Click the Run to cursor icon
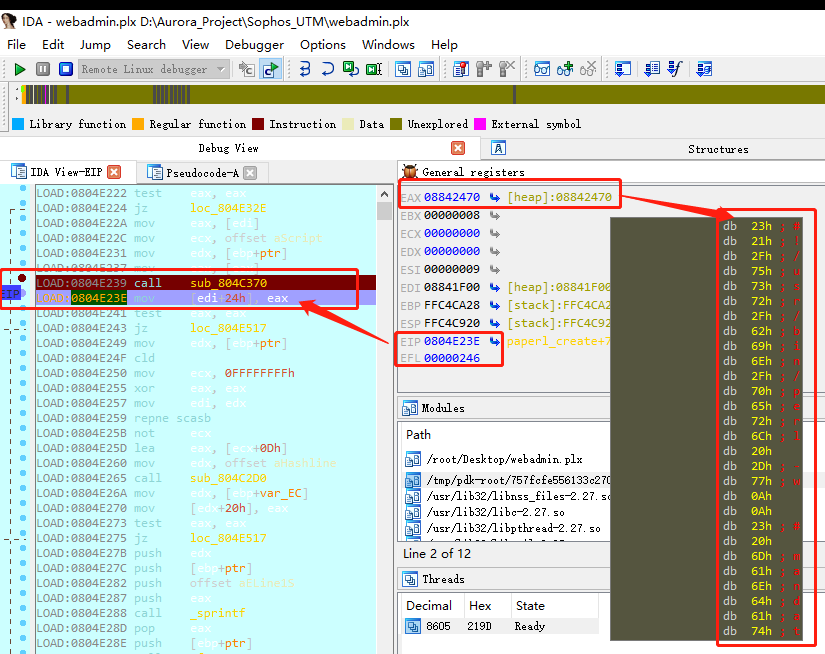Viewport: 825px width, 654px height. (x=374, y=69)
